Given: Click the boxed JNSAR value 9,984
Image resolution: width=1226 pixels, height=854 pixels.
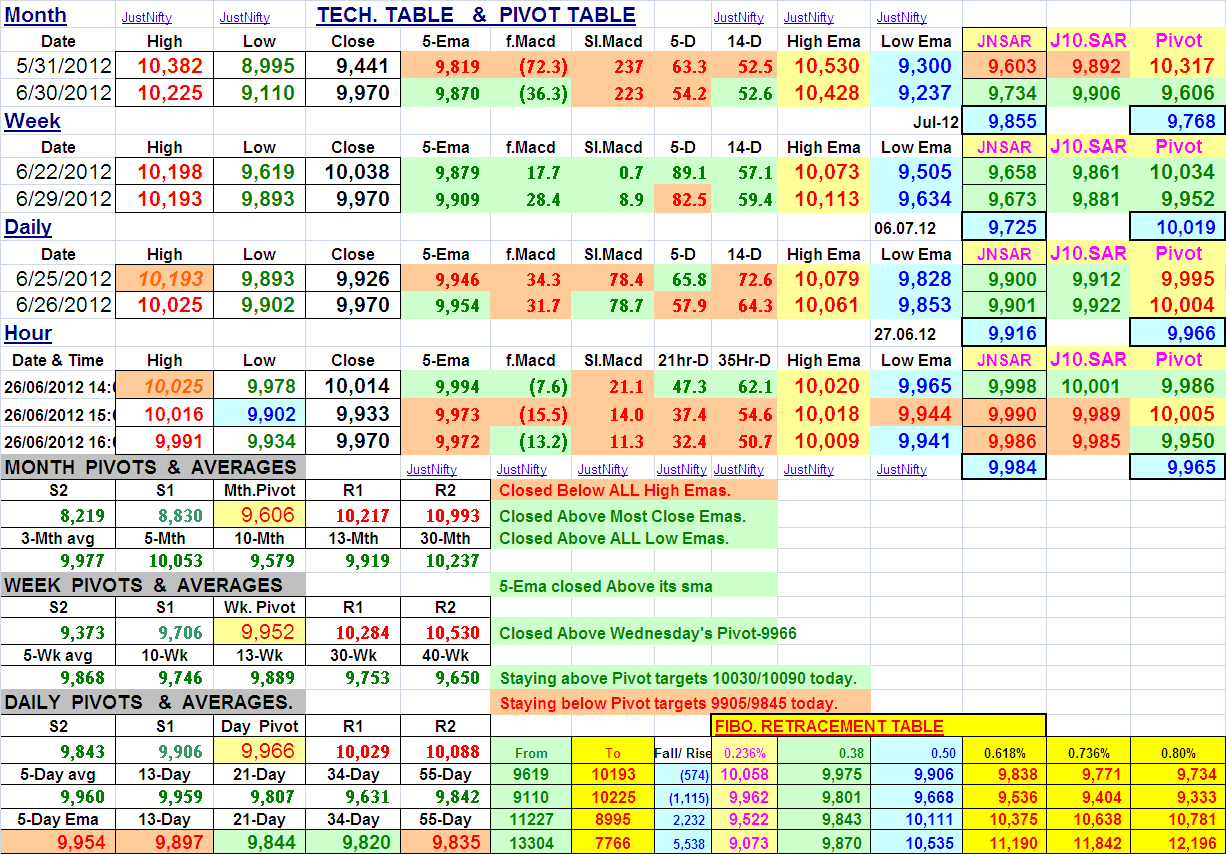Looking at the screenshot, I should pyautogui.click(x=1004, y=466).
